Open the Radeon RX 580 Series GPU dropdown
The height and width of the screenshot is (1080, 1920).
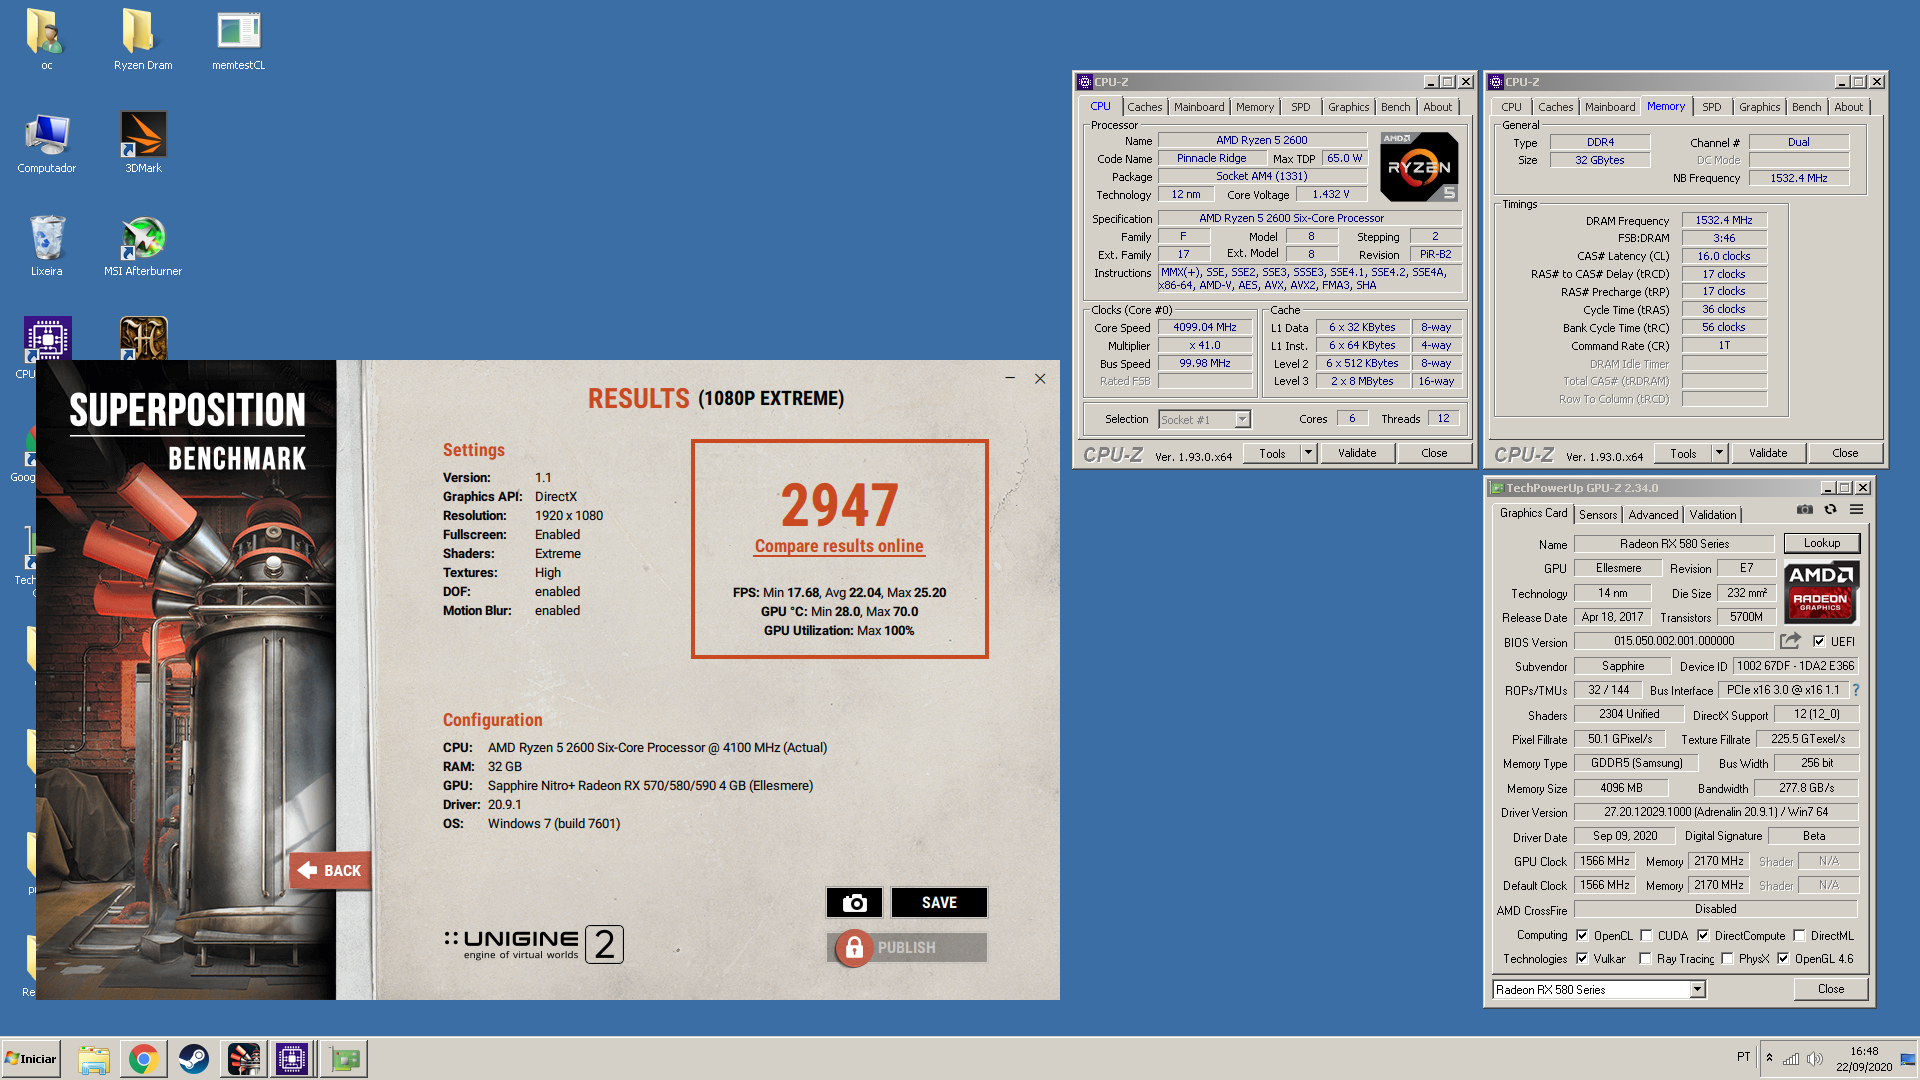pyautogui.click(x=1697, y=990)
